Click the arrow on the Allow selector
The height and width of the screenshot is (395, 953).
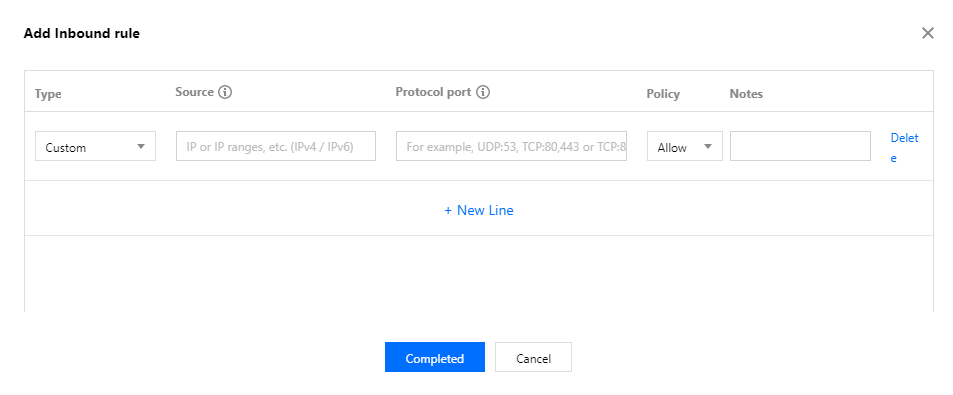(x=707, y=146)
